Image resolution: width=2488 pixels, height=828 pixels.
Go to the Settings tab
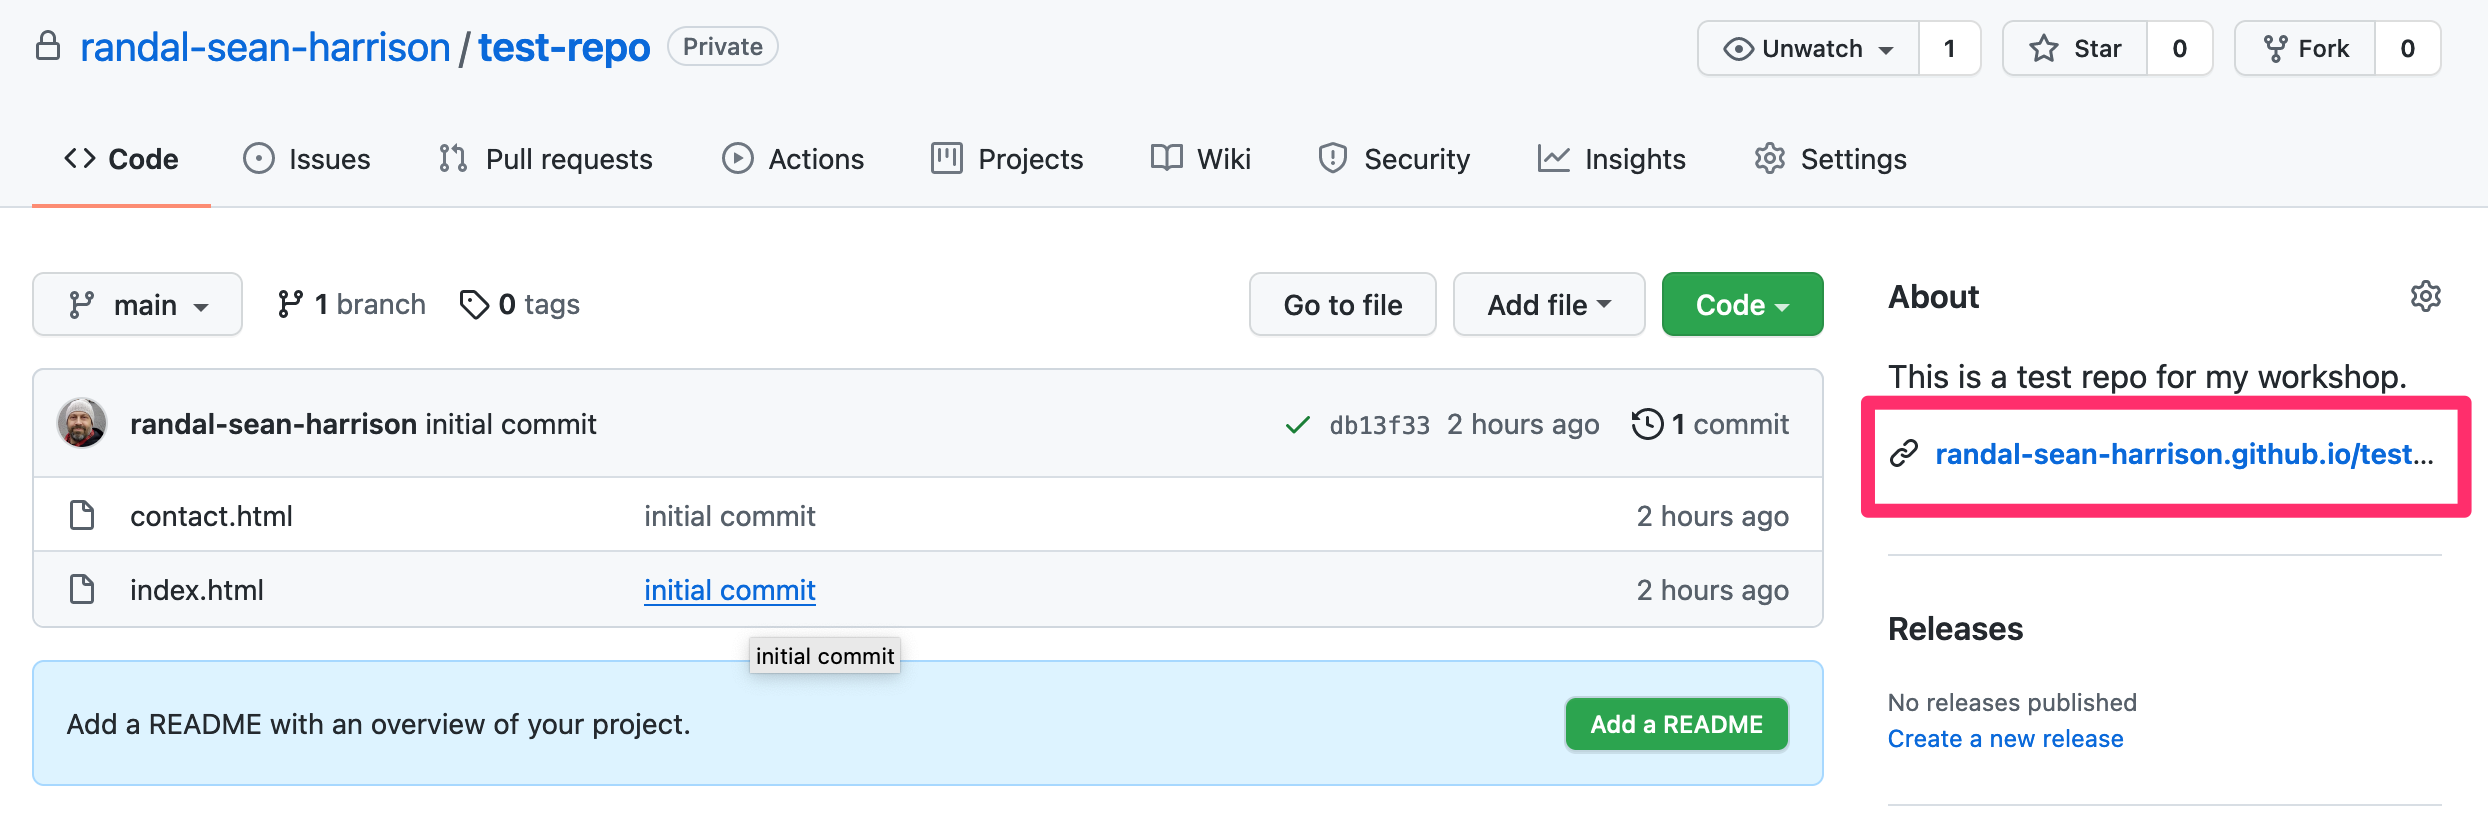pyautogui.click(x=1831, y=159)
